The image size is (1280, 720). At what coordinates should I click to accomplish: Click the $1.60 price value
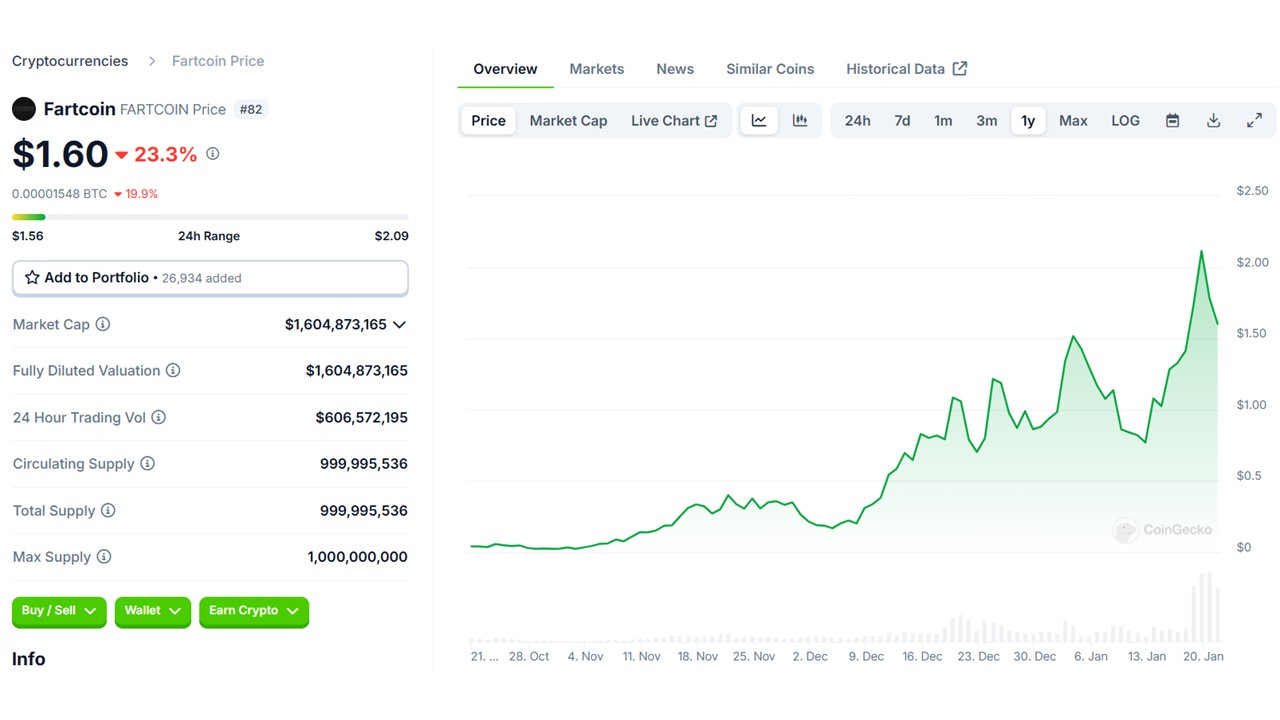pyautogui.click(x=60, y=154)
